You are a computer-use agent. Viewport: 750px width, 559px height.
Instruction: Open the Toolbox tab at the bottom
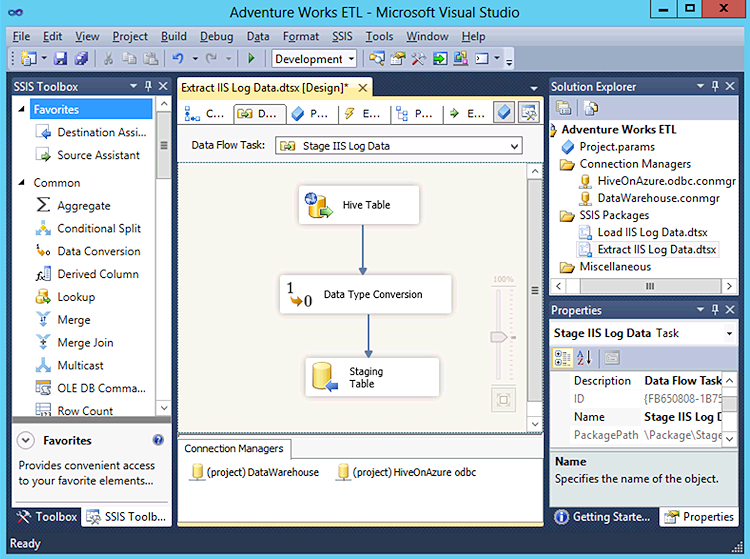(x=47, y=517)
